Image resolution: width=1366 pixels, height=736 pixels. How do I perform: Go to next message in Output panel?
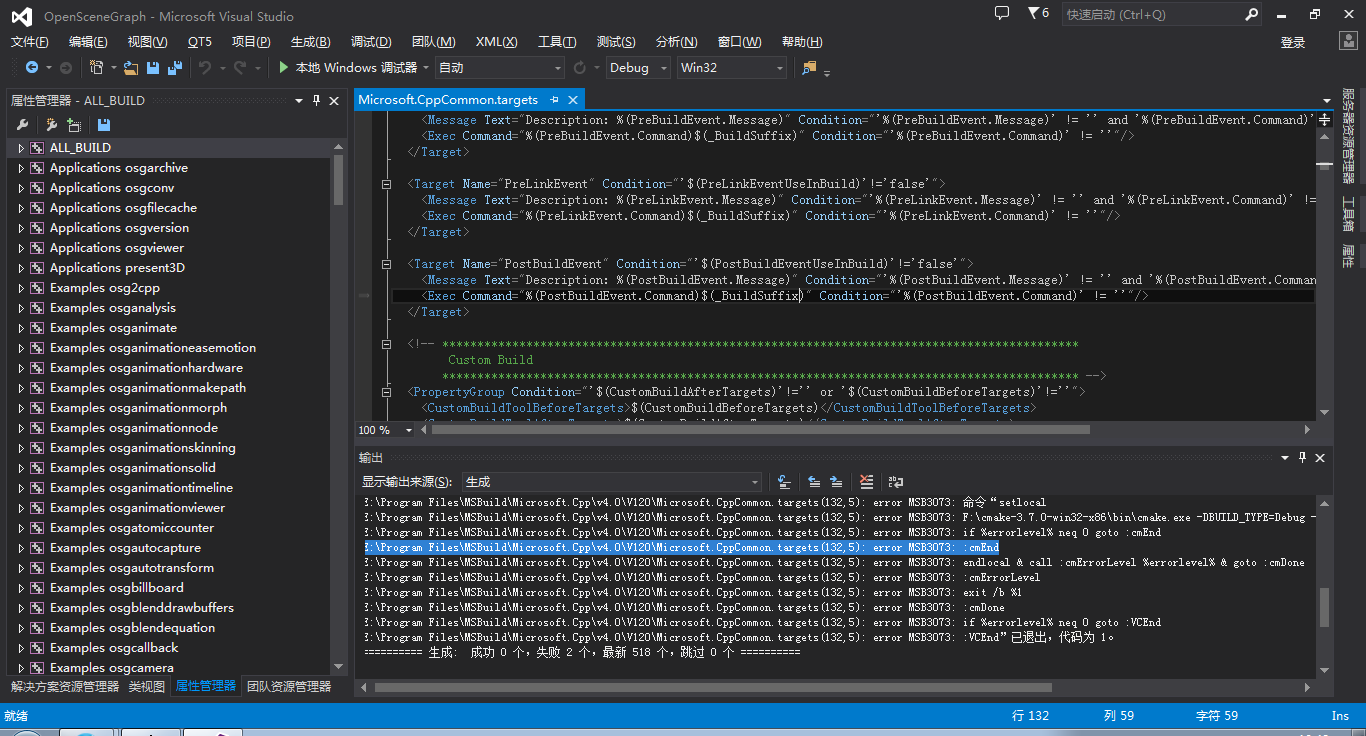coord(836,482)
